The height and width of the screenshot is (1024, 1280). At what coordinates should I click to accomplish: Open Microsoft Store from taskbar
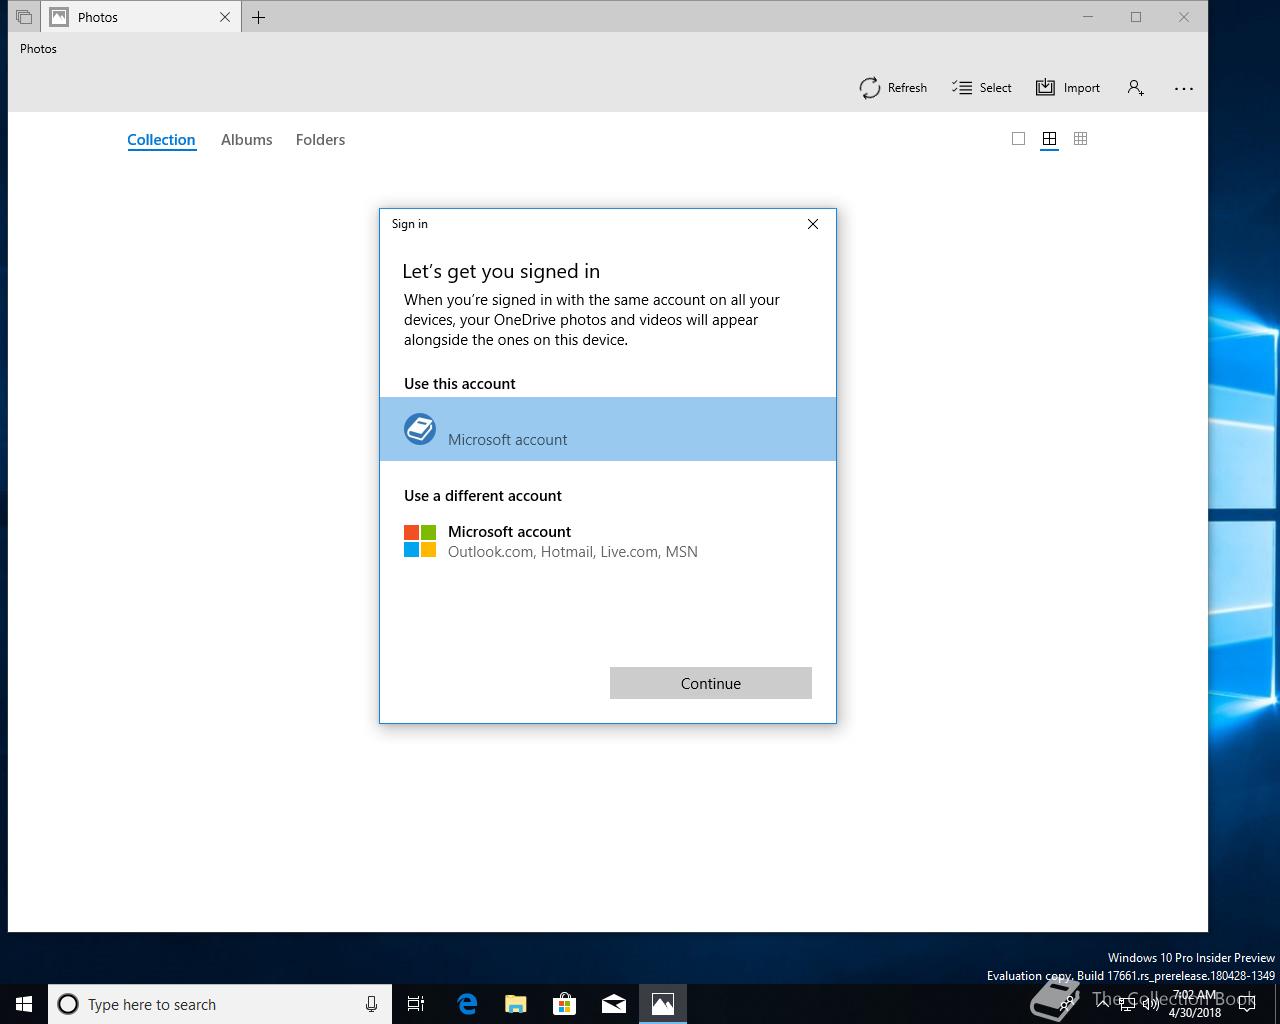(x=565, y=1004)
